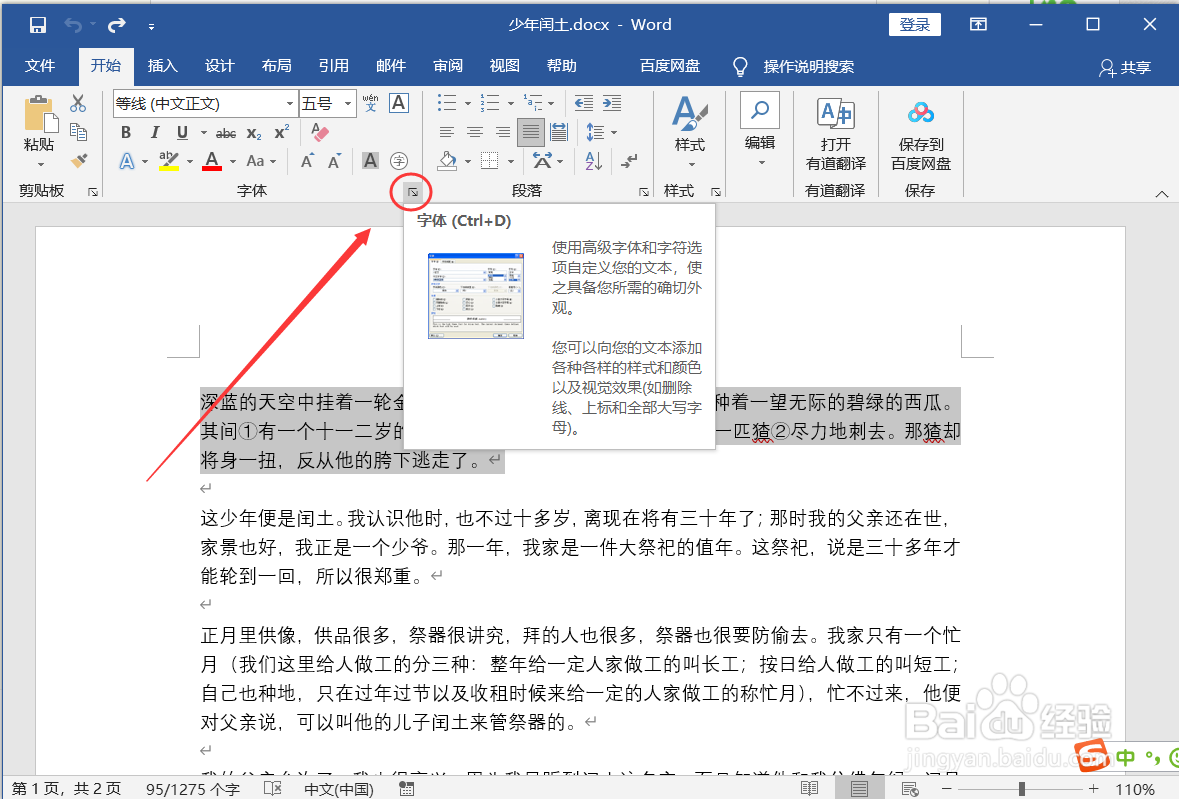Toggle bold formatting
Screen dimensions: 1179x799
125,131
